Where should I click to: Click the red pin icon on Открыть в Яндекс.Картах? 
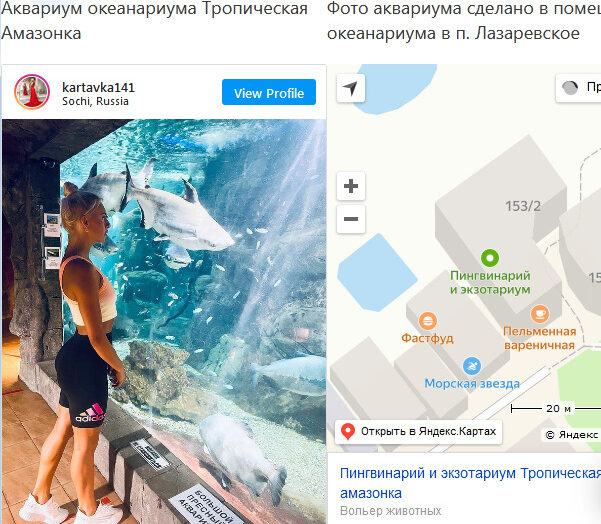[348, 432]
